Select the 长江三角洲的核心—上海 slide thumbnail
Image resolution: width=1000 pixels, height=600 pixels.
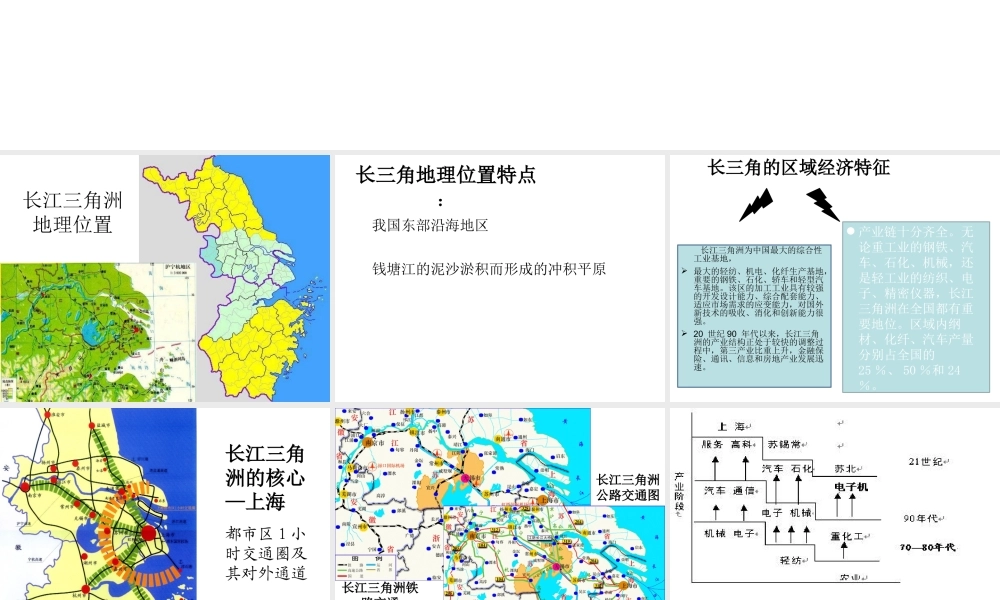[165, 504]
